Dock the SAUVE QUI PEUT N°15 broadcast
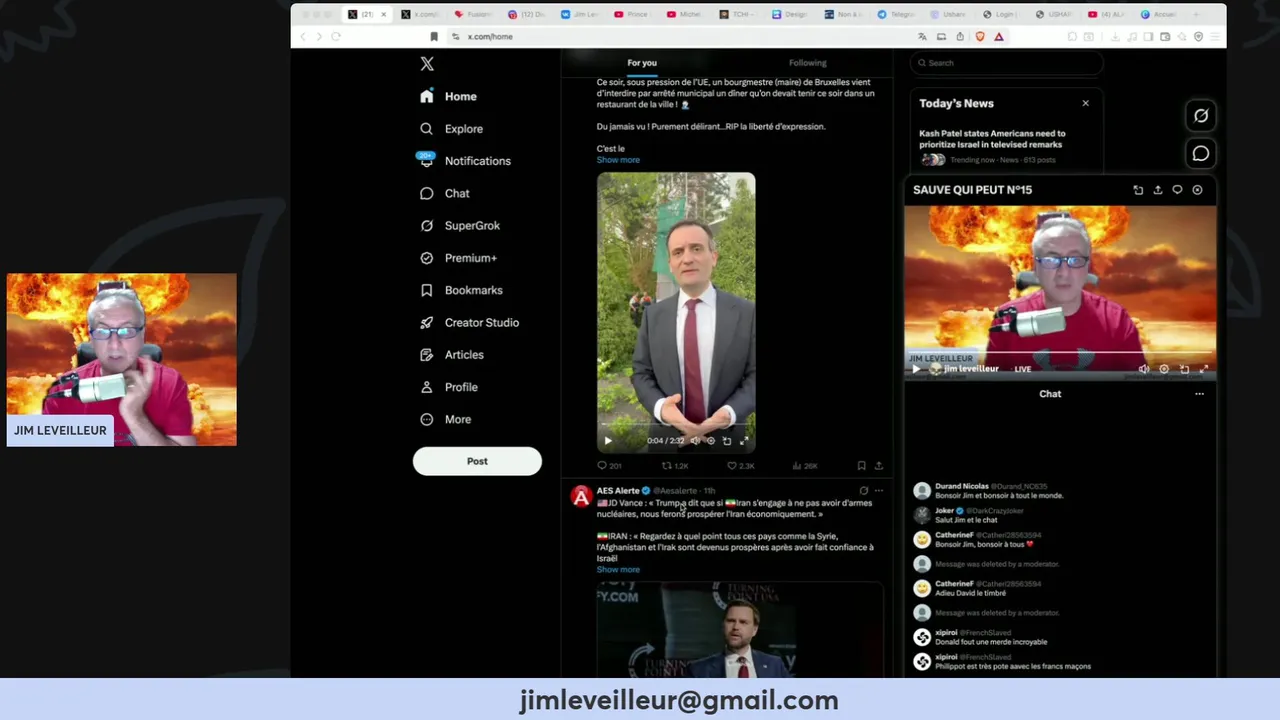 (1138, 190)
